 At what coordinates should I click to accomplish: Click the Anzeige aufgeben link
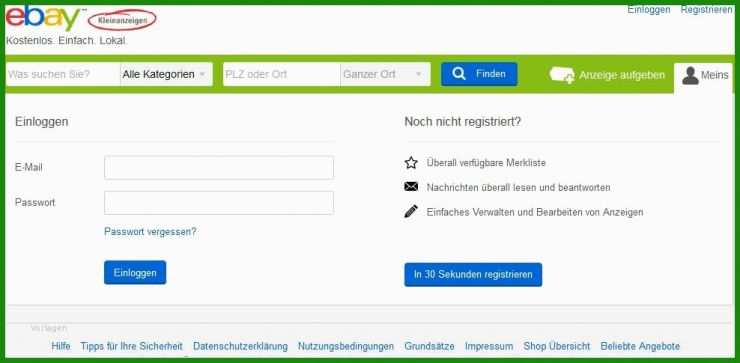click(607, 75)
